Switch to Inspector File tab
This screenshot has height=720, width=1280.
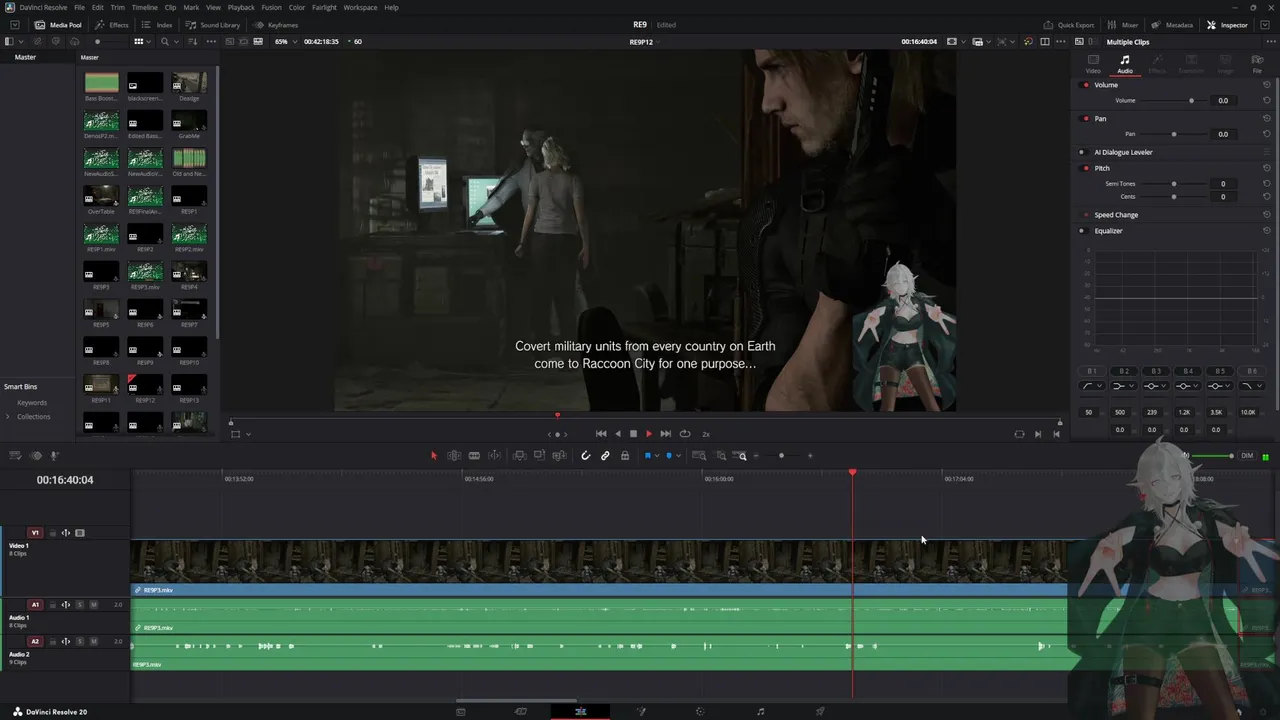click(1257, 64)
